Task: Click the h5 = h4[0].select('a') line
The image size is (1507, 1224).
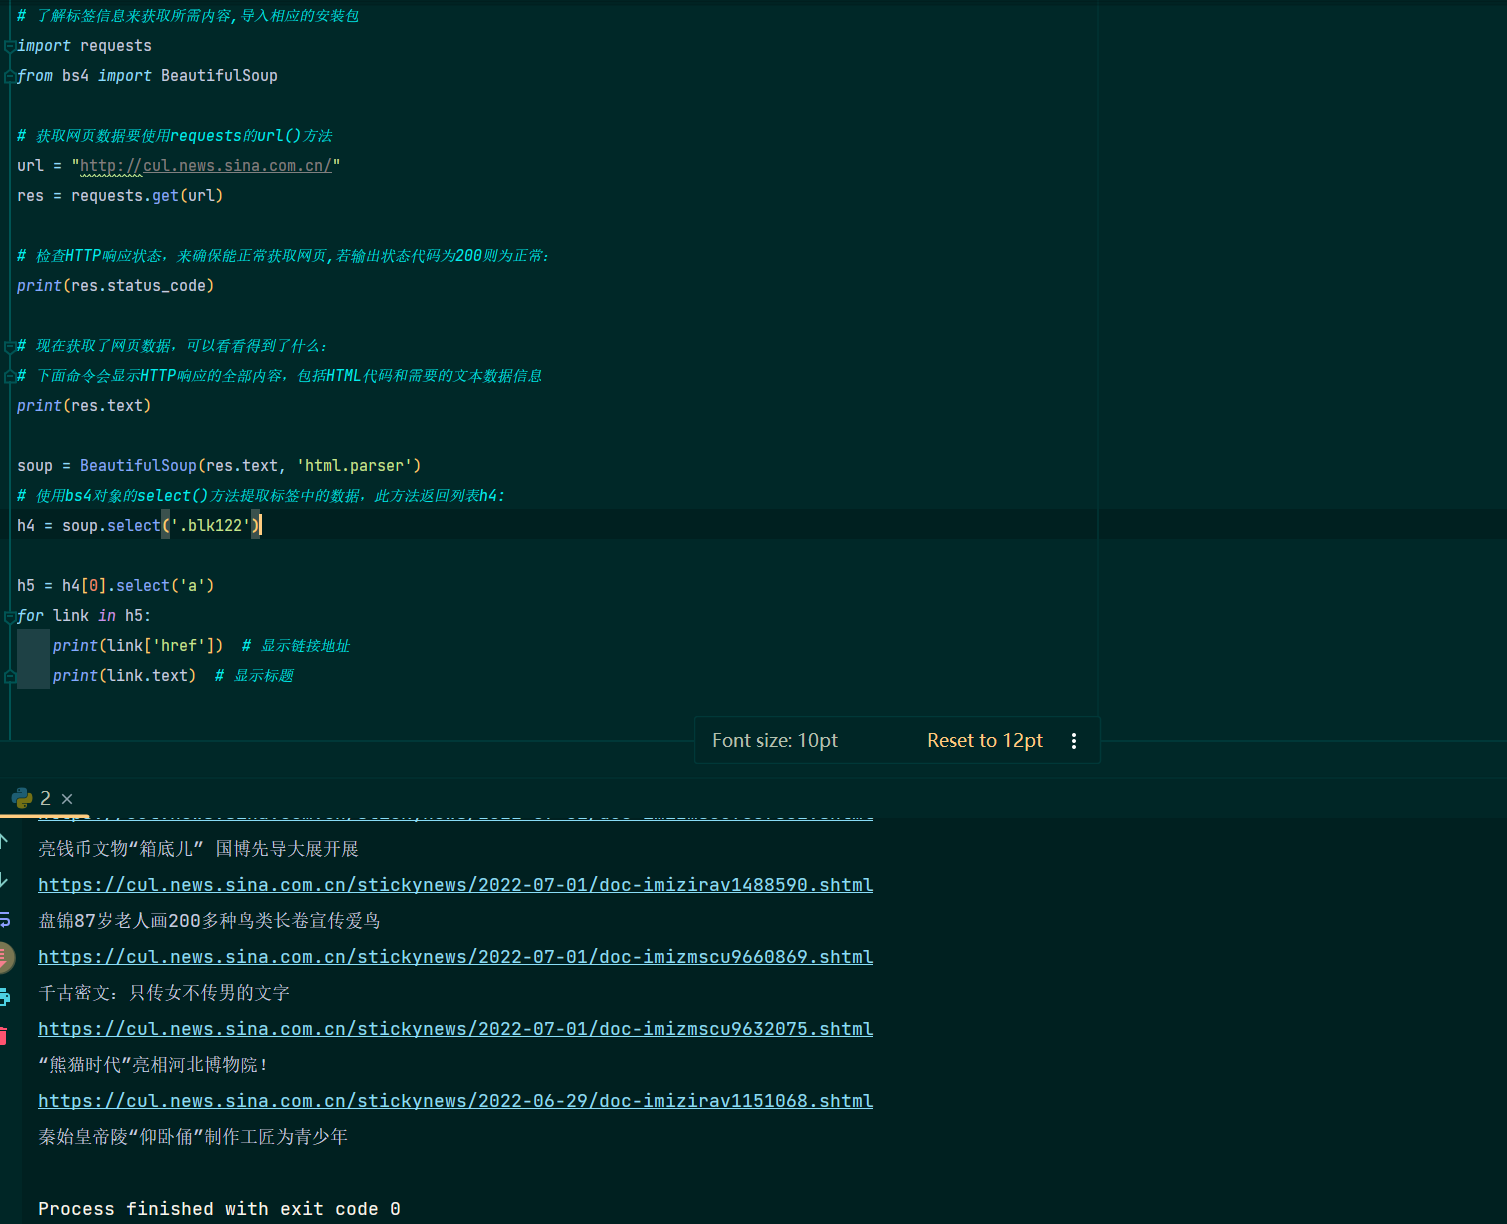Action: pyautogui.click(x=115, y=586)
